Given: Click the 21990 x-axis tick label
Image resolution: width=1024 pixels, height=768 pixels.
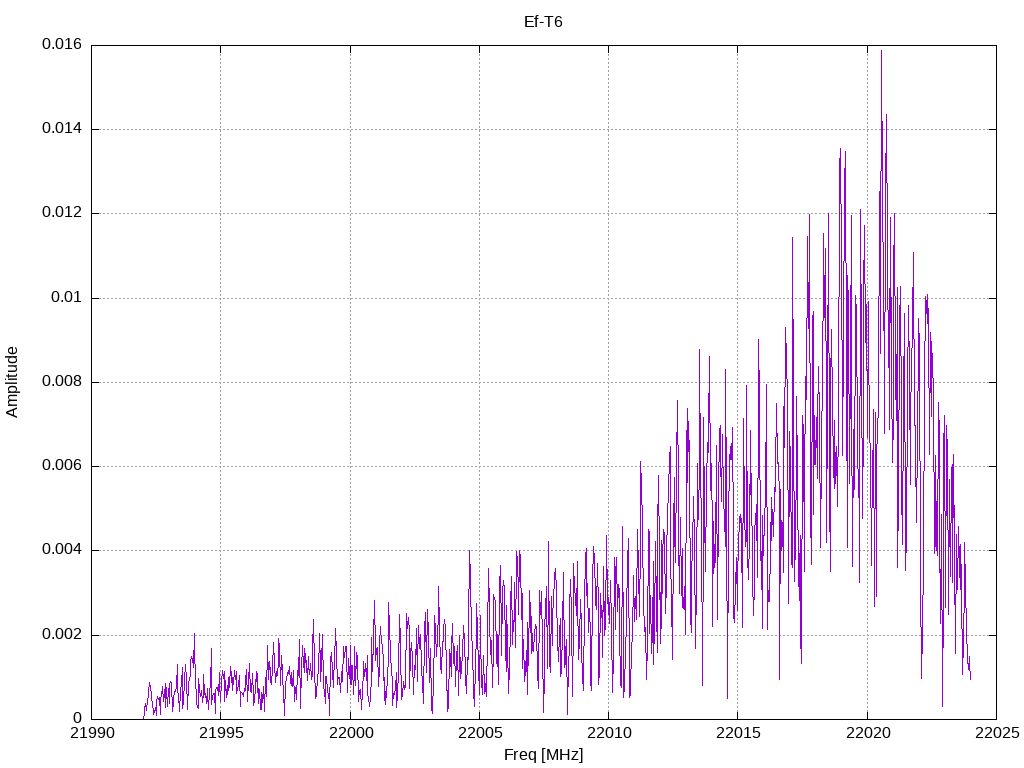Looking at the screenshot, I should [91, 733].
